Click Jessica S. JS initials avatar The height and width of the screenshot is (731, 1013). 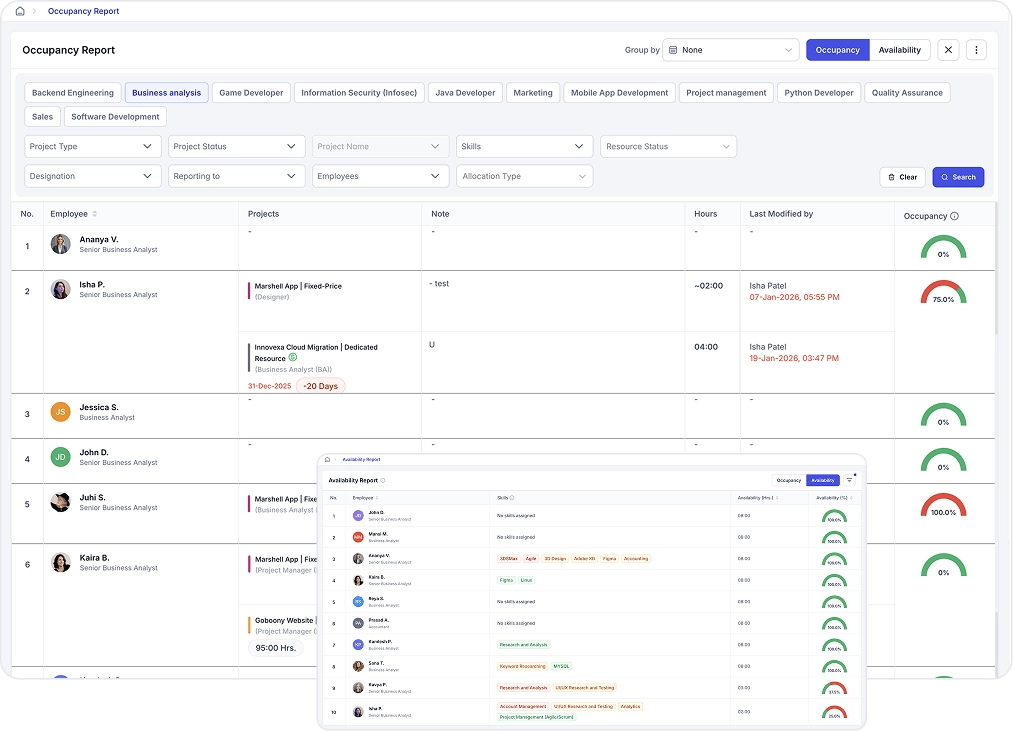click(61, 412)
